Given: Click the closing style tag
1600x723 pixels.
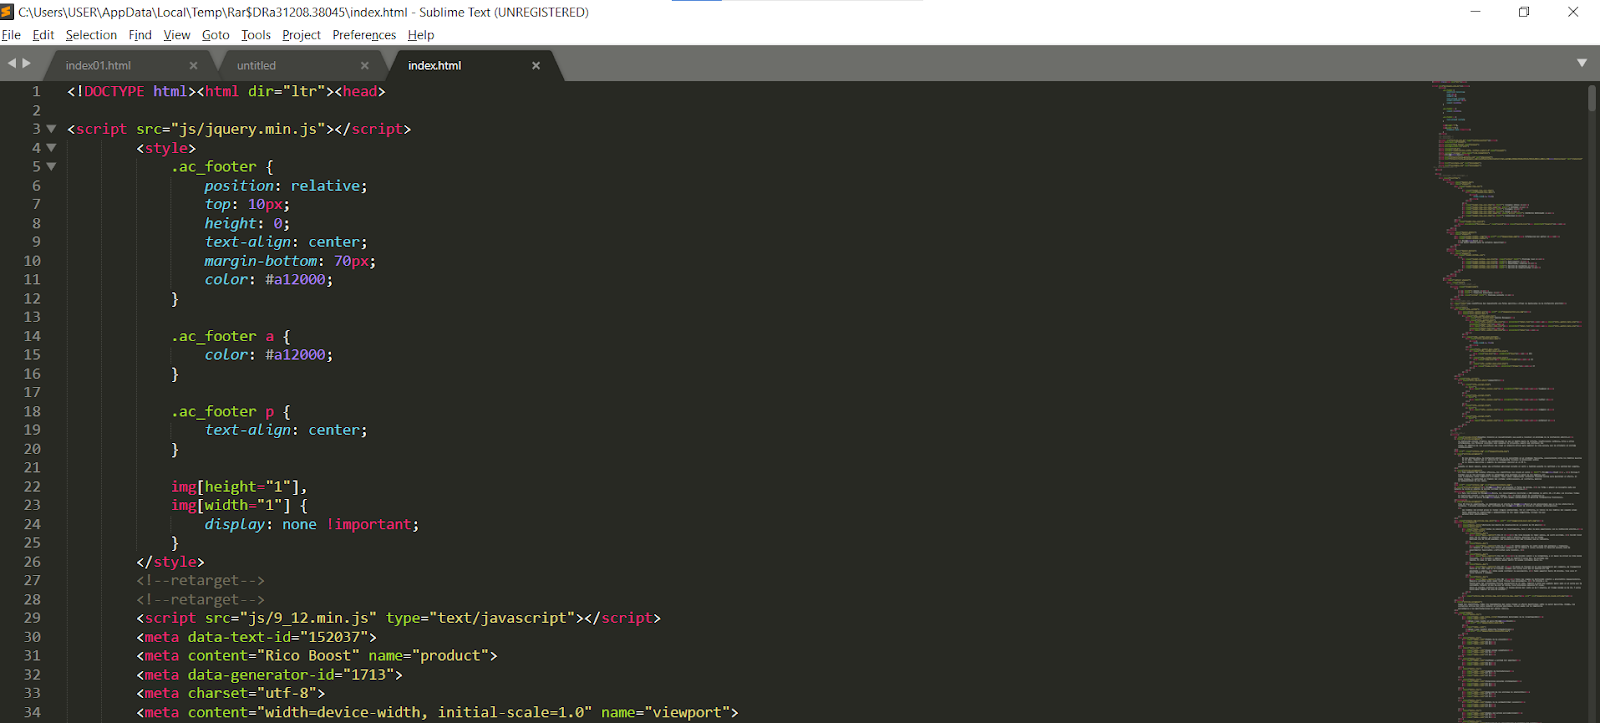Looking at the screenshot, I should pyautogui.click(x=170, y=562).
